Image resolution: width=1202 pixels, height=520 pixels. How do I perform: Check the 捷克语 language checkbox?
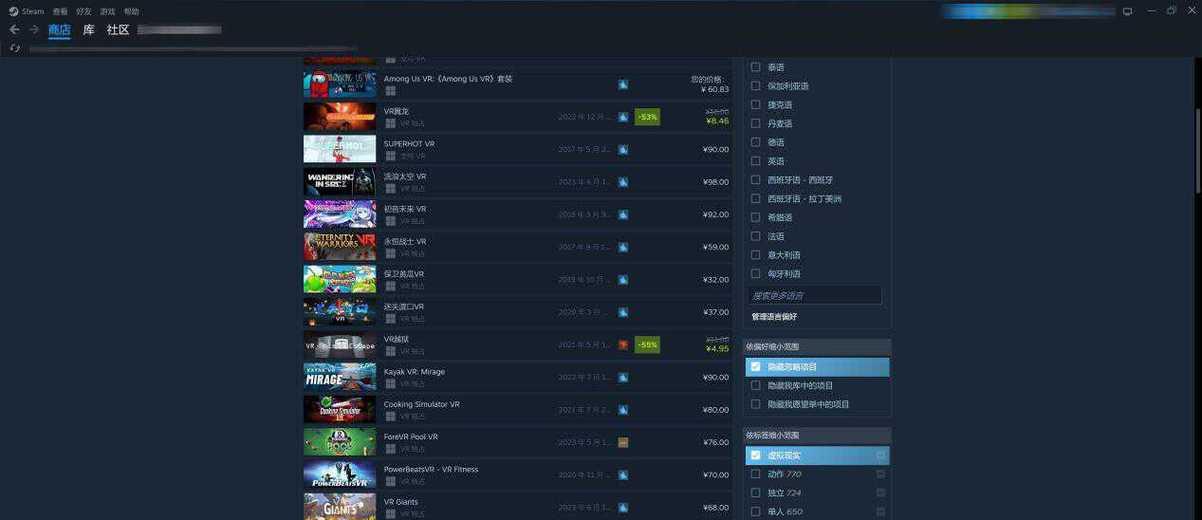point(756,105)
